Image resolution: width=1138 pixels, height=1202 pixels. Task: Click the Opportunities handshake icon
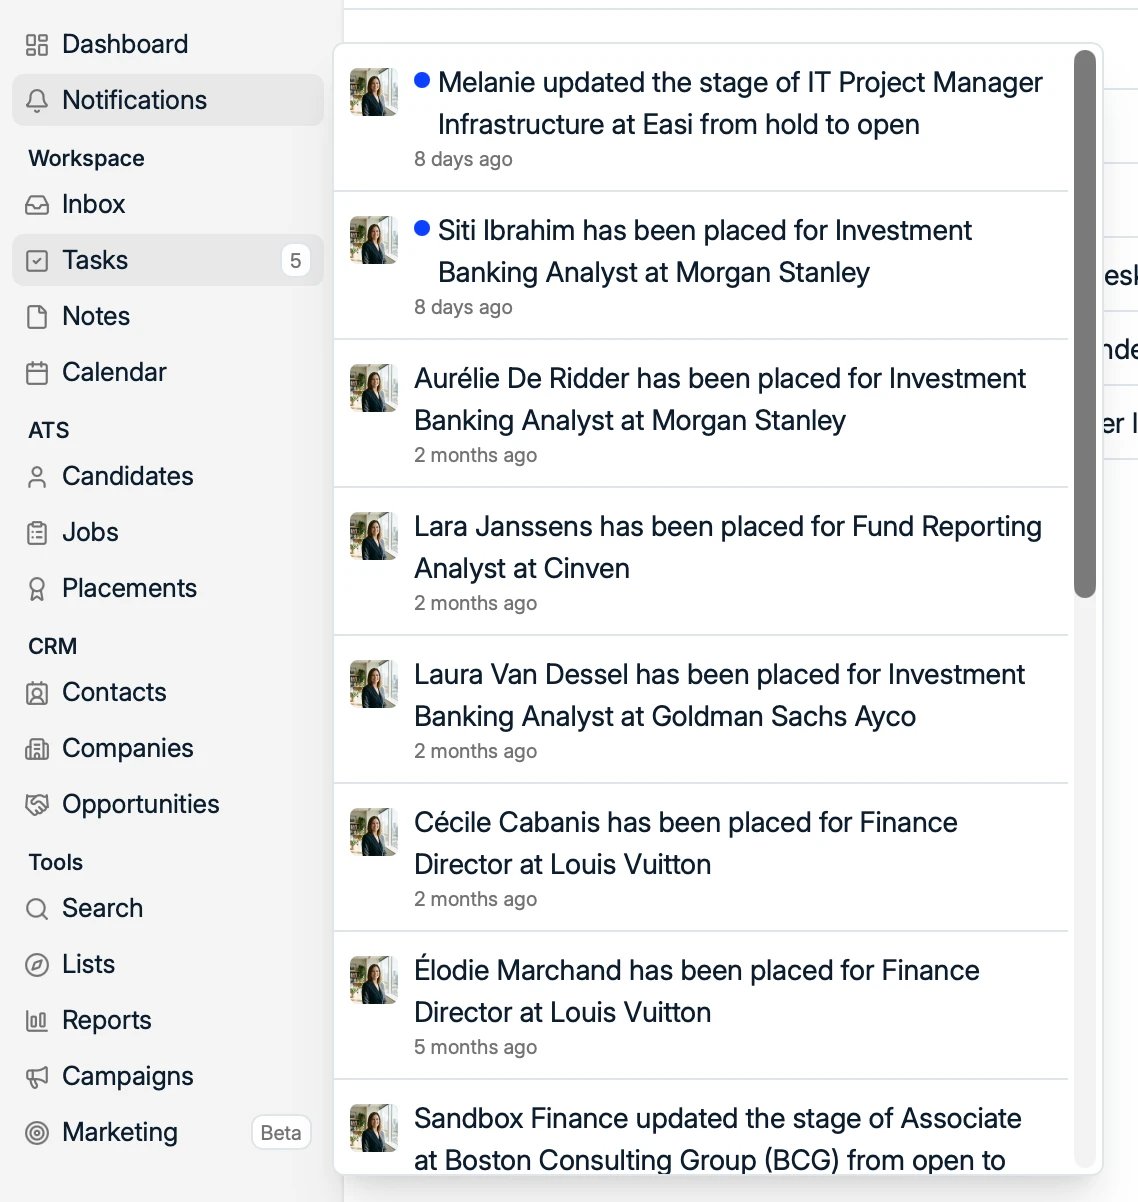pyautogui.click(x=37, y=804)
